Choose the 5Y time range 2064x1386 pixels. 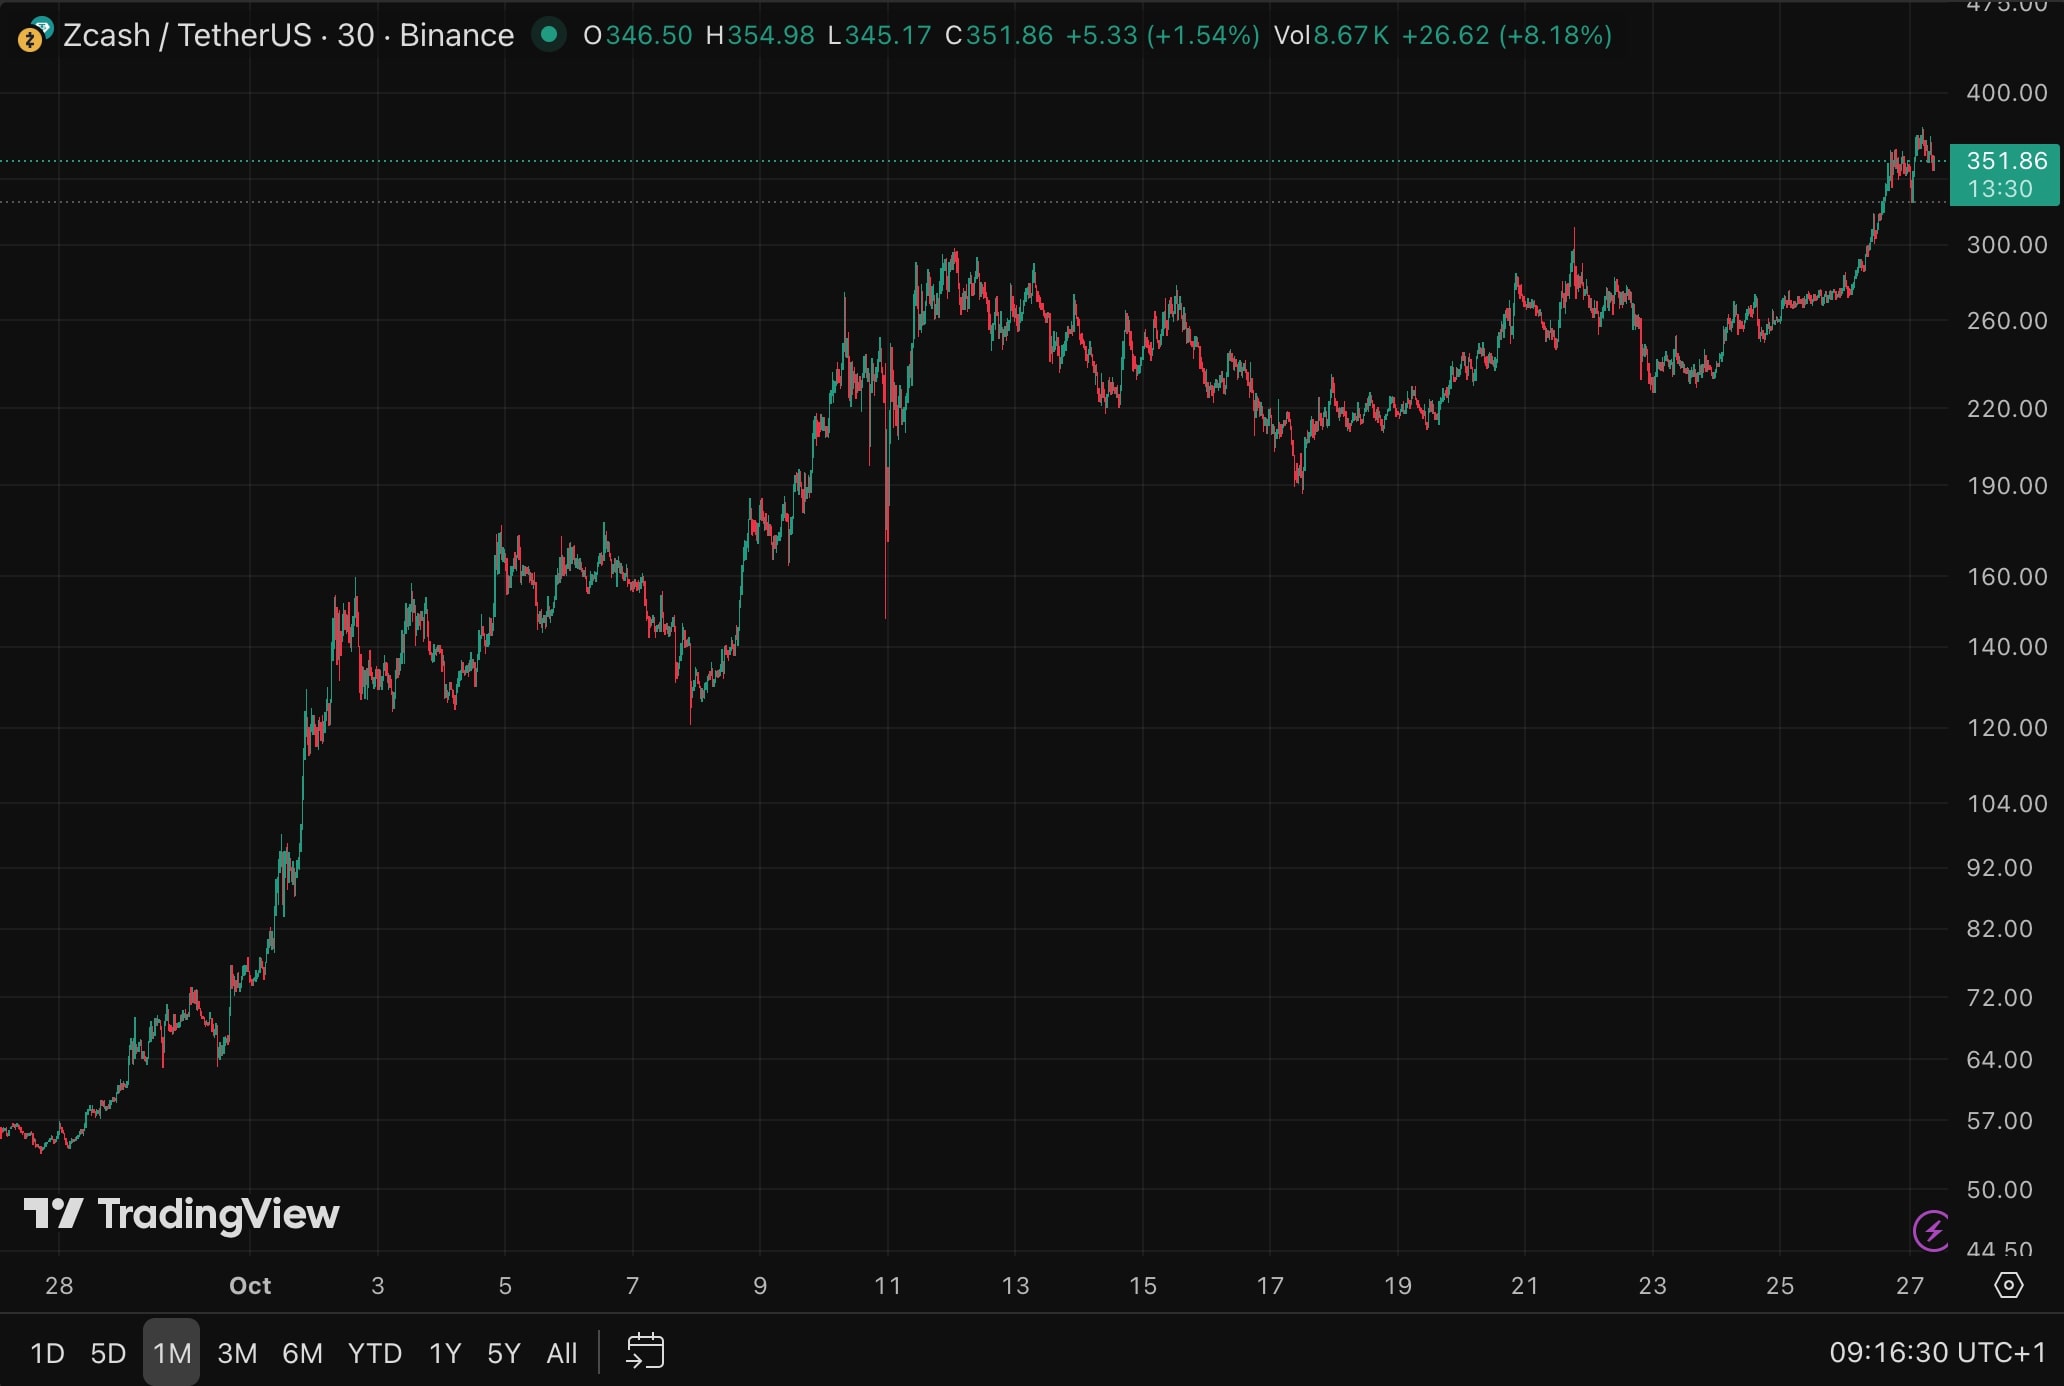tap(503, 1353)
